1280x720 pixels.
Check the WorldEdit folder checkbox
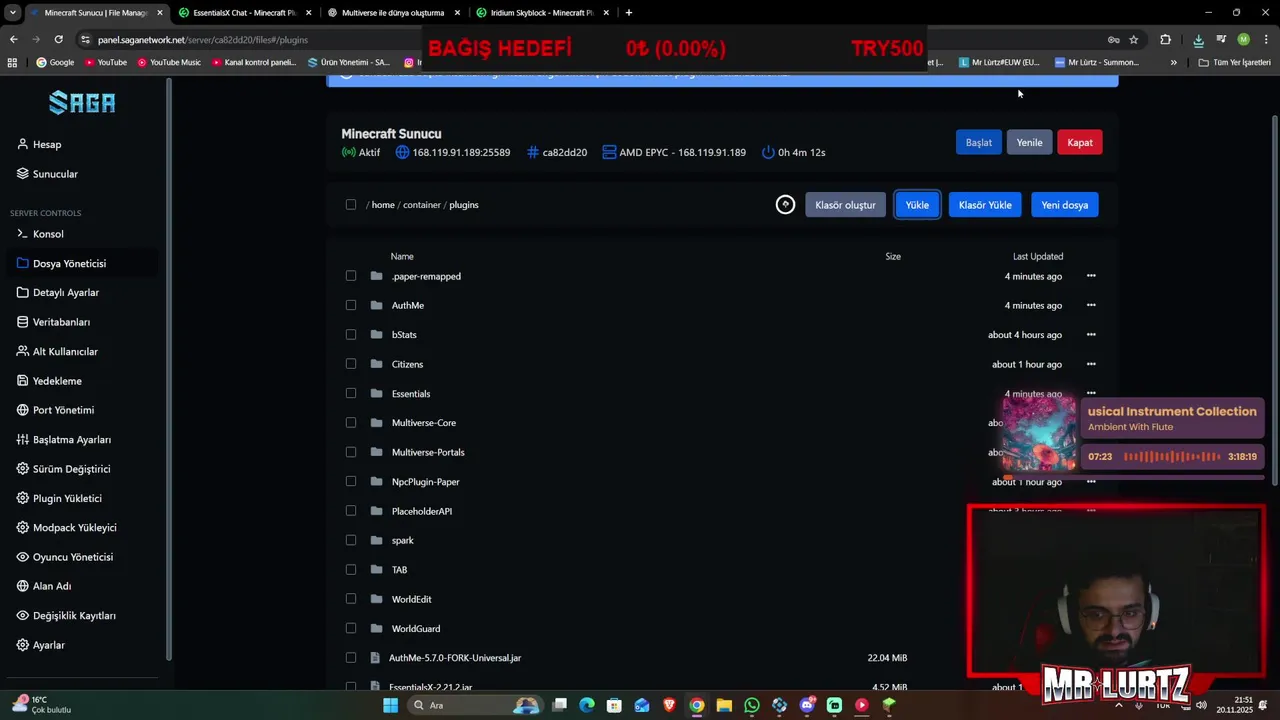pyautogui.click(x=351, y=599)
